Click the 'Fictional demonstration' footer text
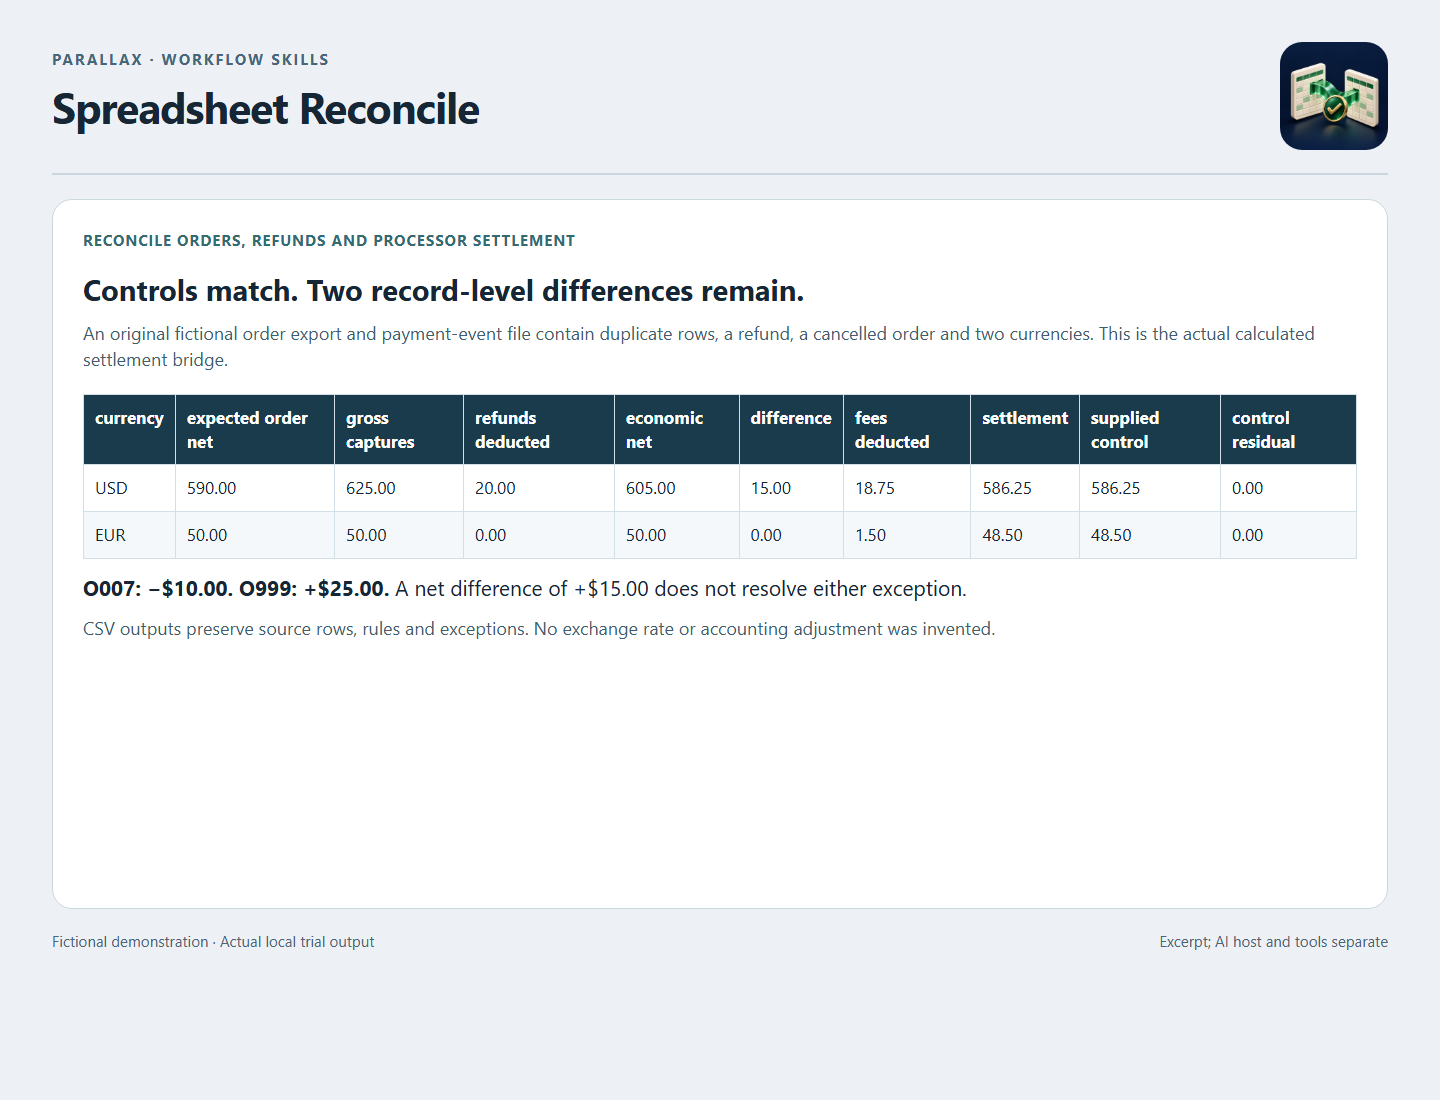The height and width of the screenshot is (1100, 1440). [x=213, y=942]
